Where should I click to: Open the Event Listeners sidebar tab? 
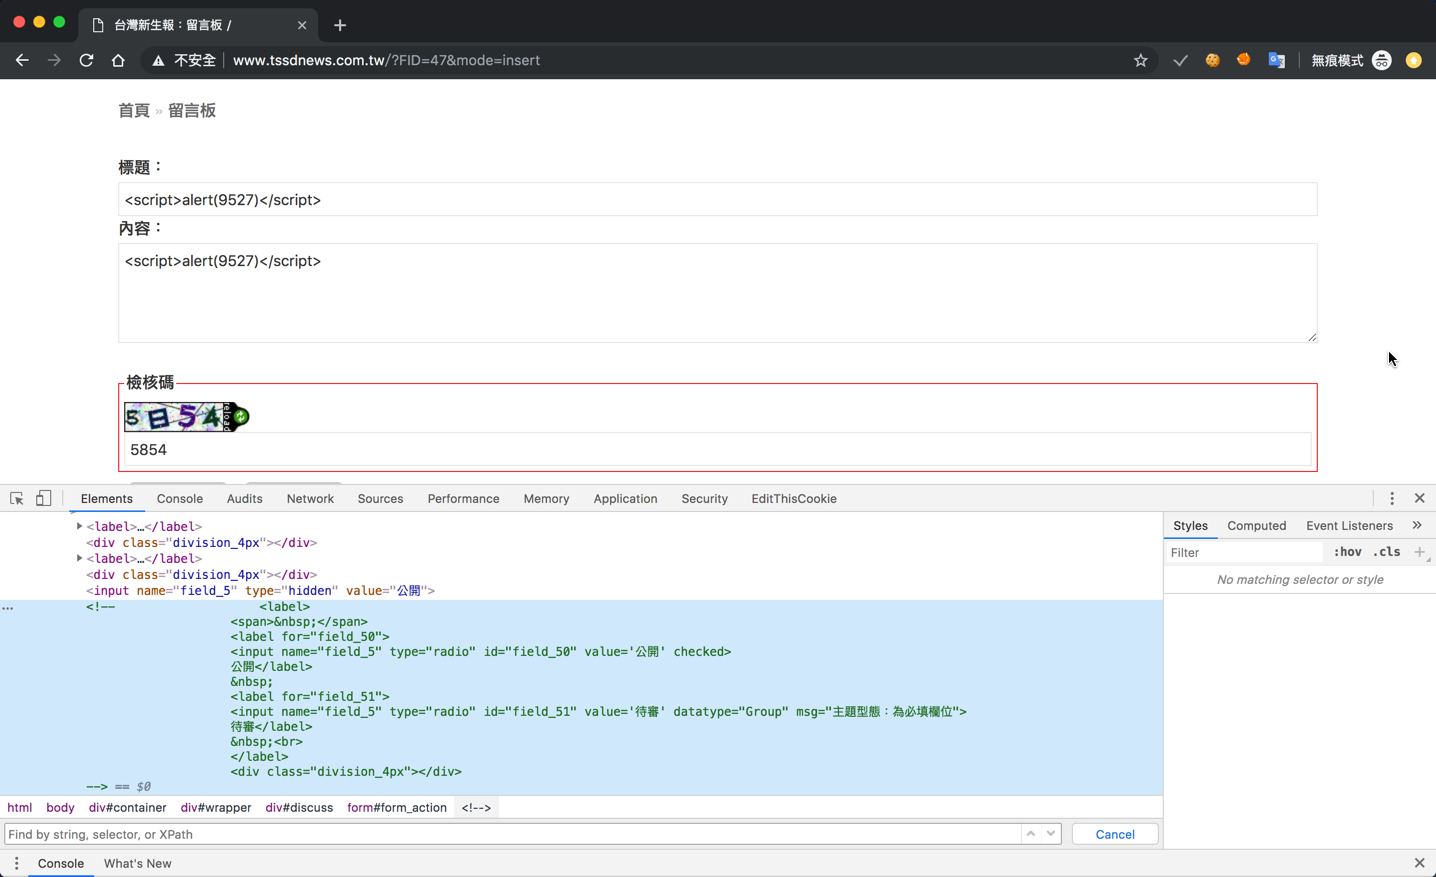(1349, 526)
